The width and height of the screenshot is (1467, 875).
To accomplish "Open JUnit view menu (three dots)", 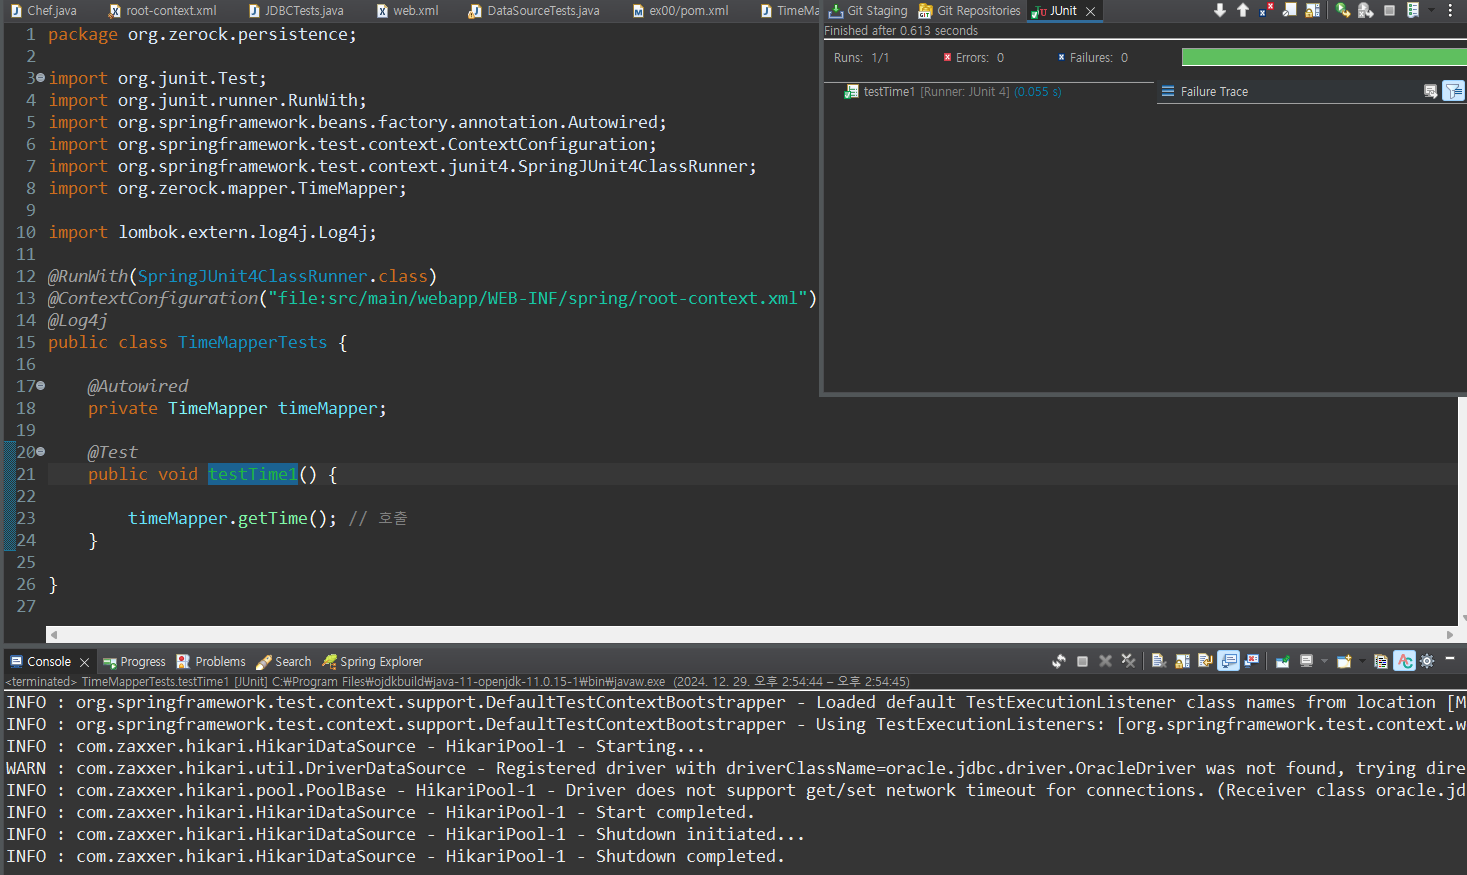I will pyautogui.click(x=1450, y=10).
